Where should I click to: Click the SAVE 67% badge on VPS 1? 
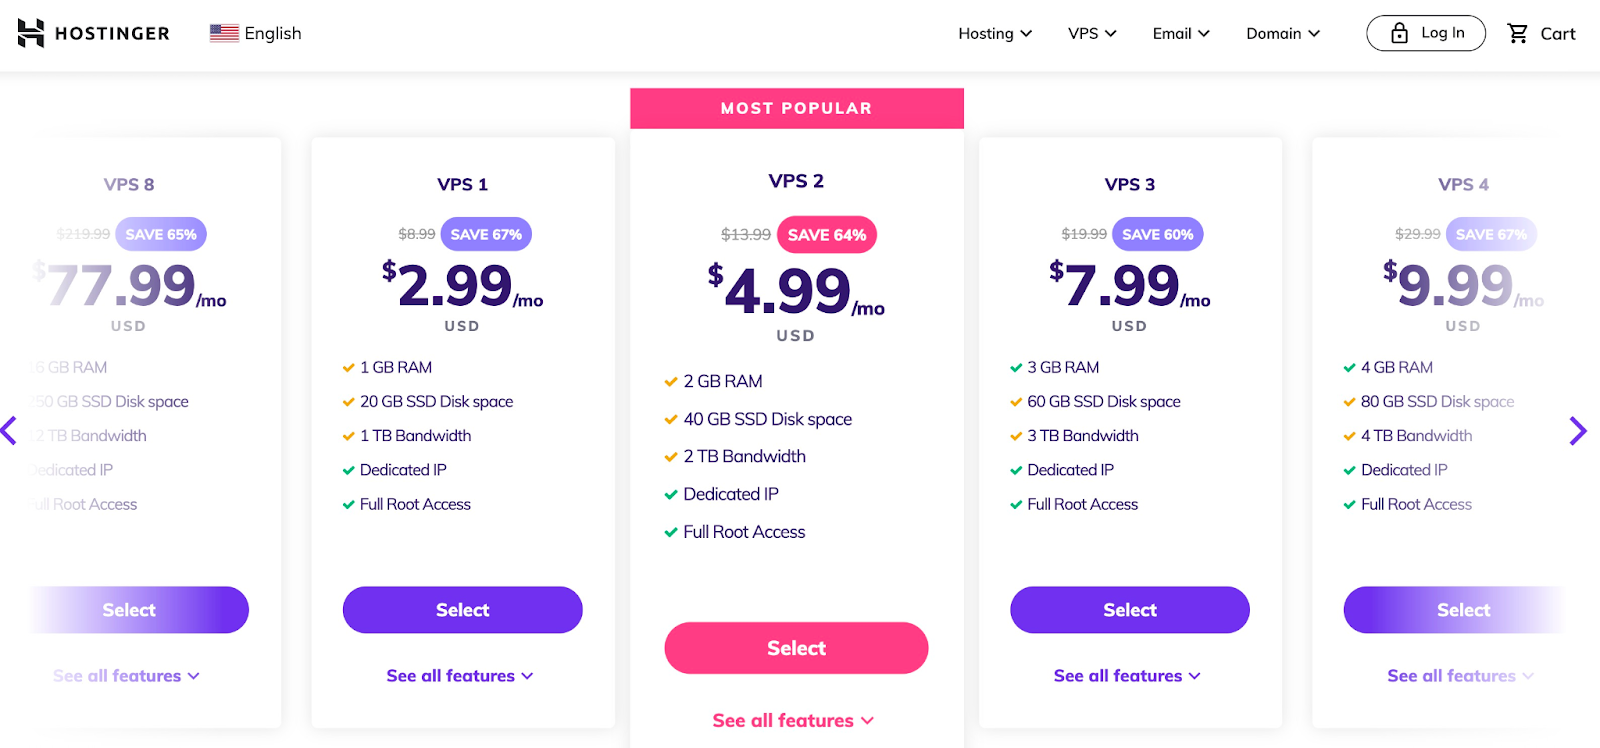(x=485, y=235)
